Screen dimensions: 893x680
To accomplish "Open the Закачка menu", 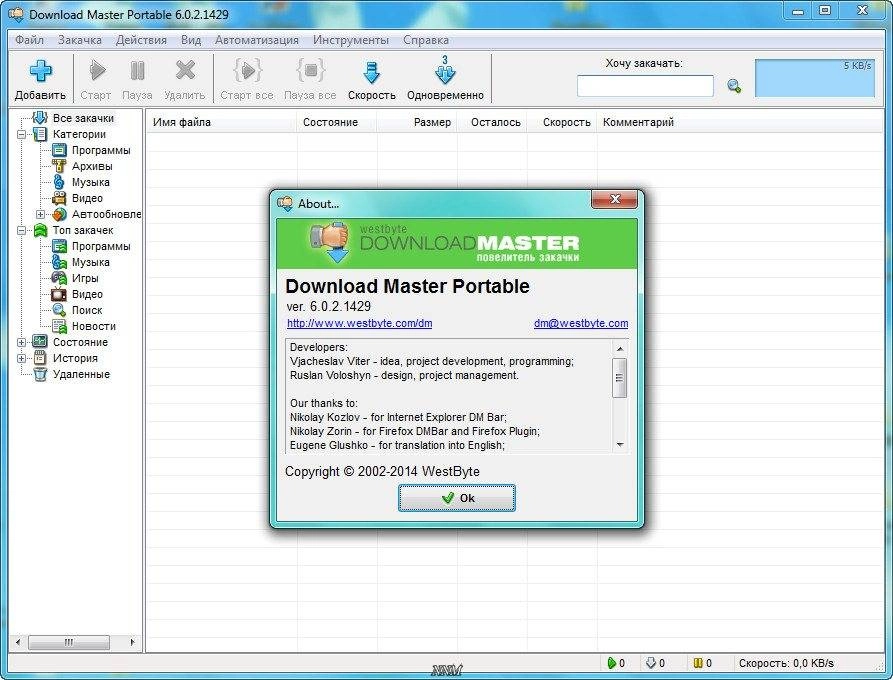I will tap(80, 40).
